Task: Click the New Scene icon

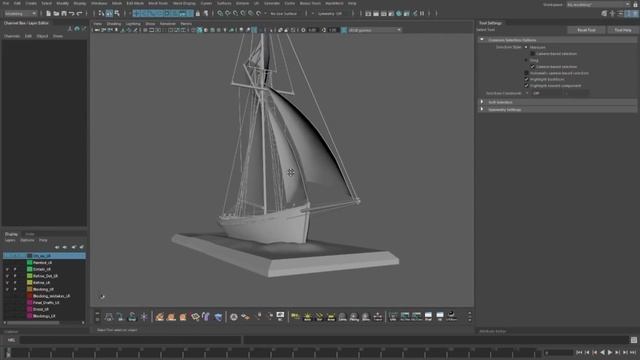Action: 48,13
